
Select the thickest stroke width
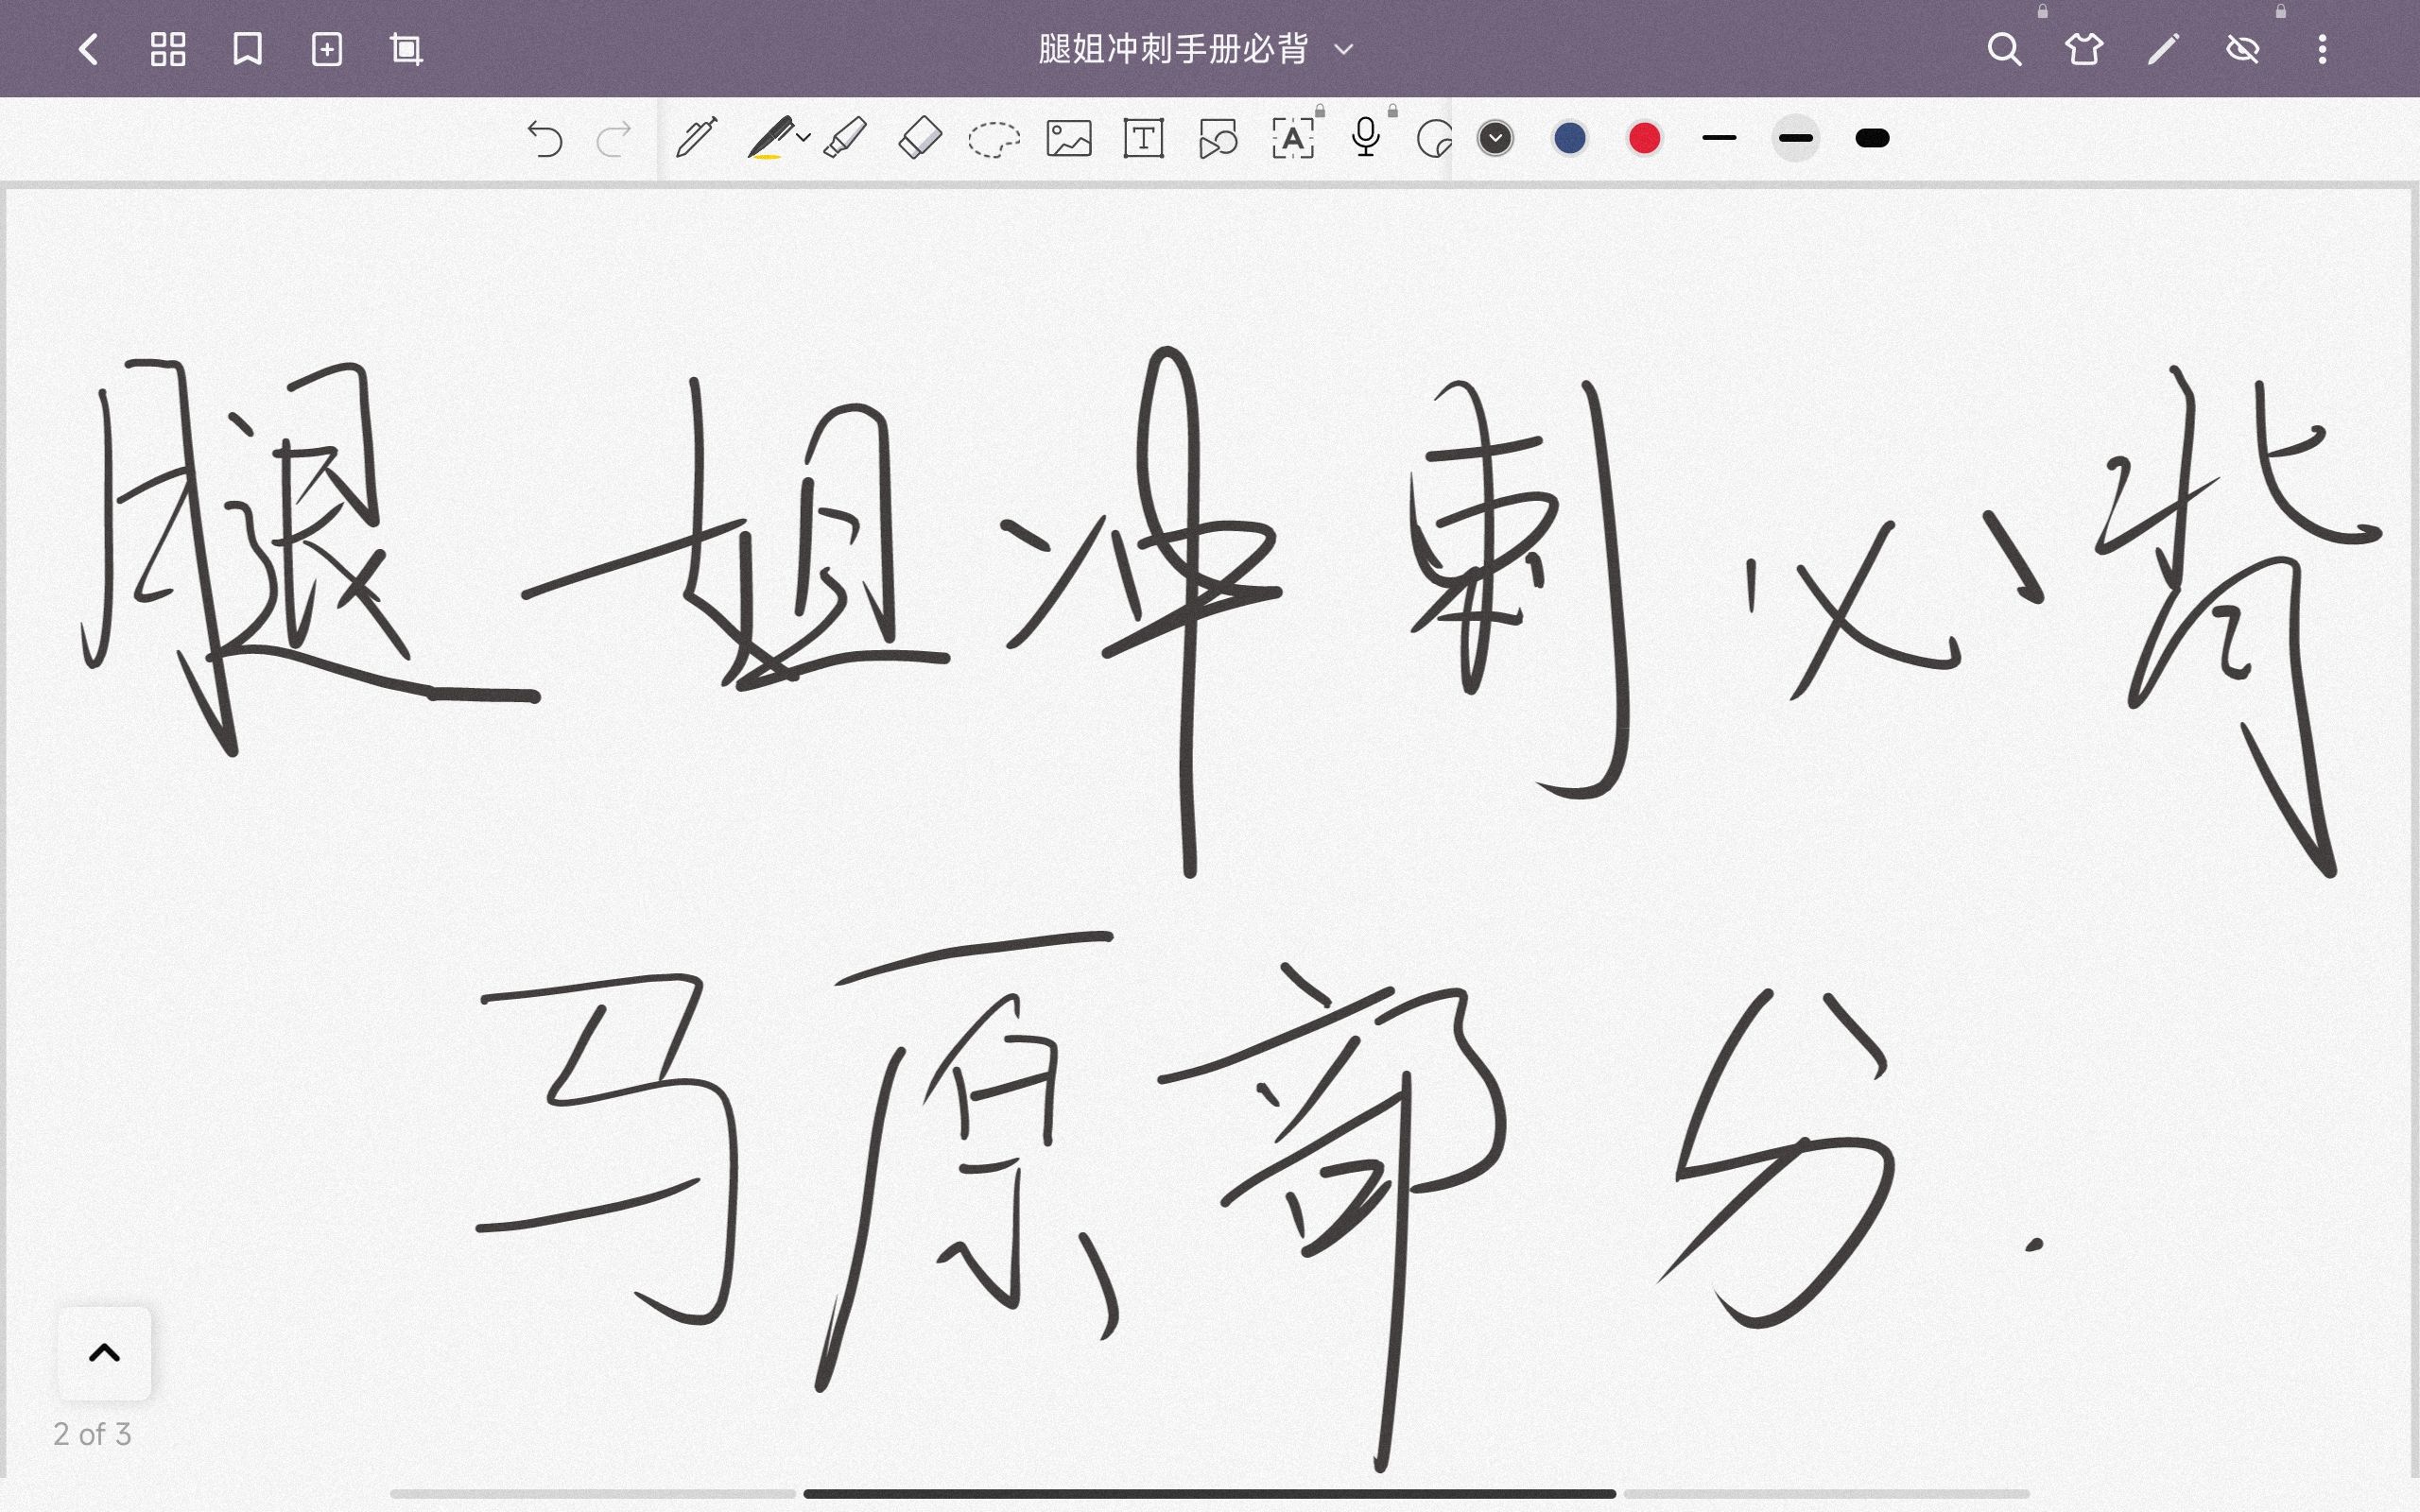[x=1872, y=138]
